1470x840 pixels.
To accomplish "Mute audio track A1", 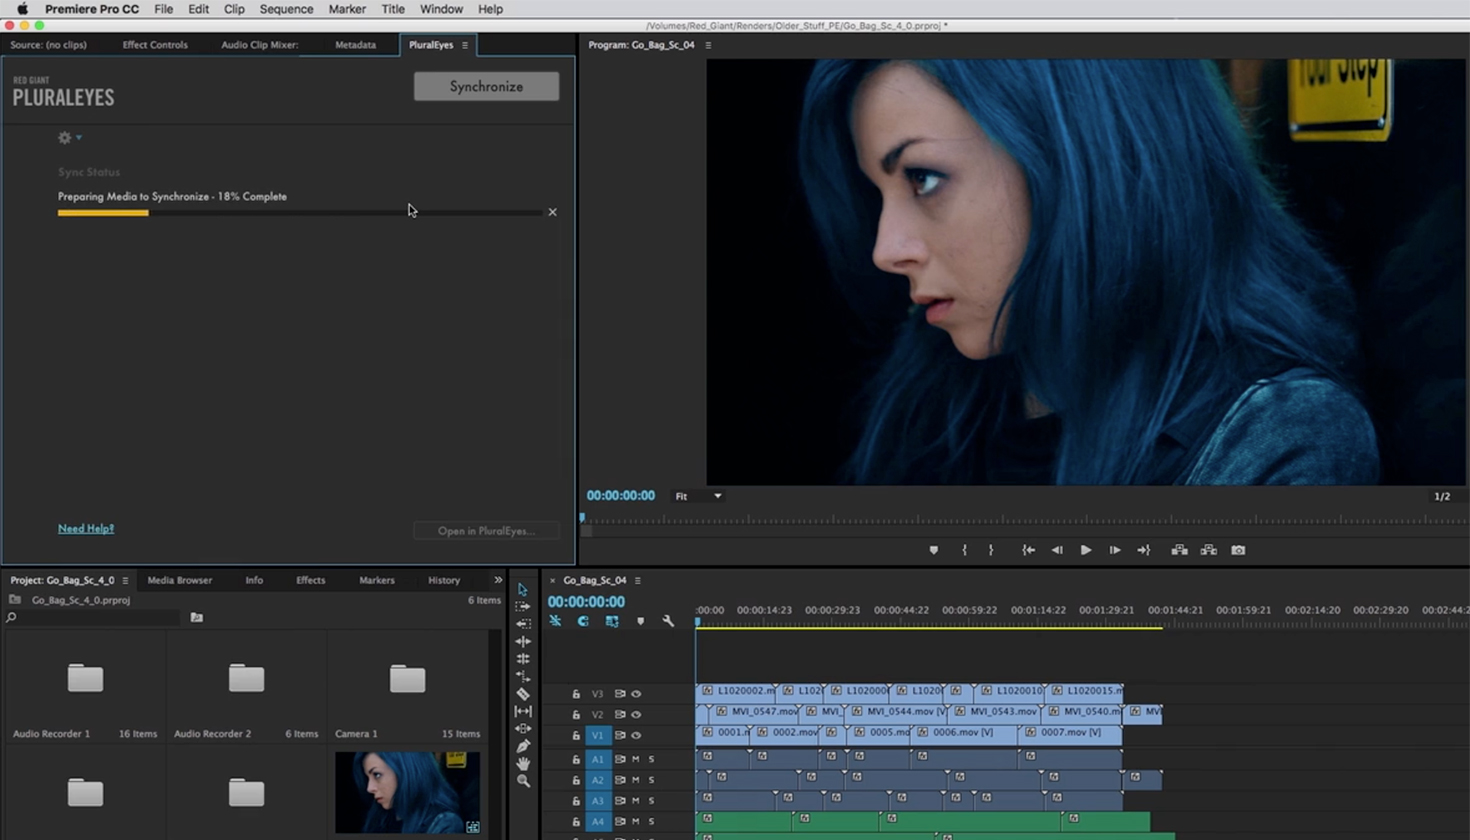I will [x=635, y=759].
